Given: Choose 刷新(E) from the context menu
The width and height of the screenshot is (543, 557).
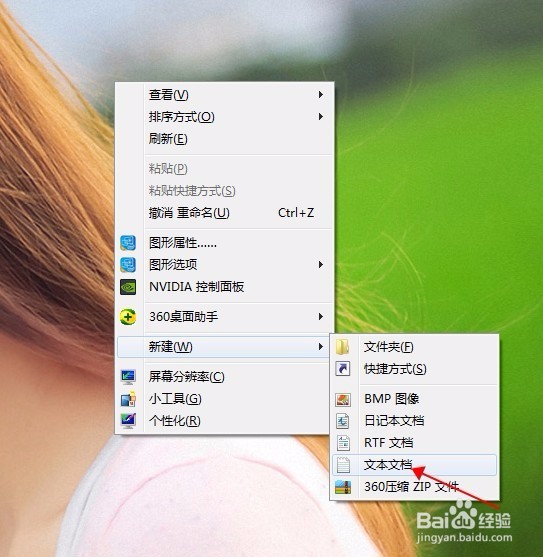Looking at the screenshot, I should point(224,139).
